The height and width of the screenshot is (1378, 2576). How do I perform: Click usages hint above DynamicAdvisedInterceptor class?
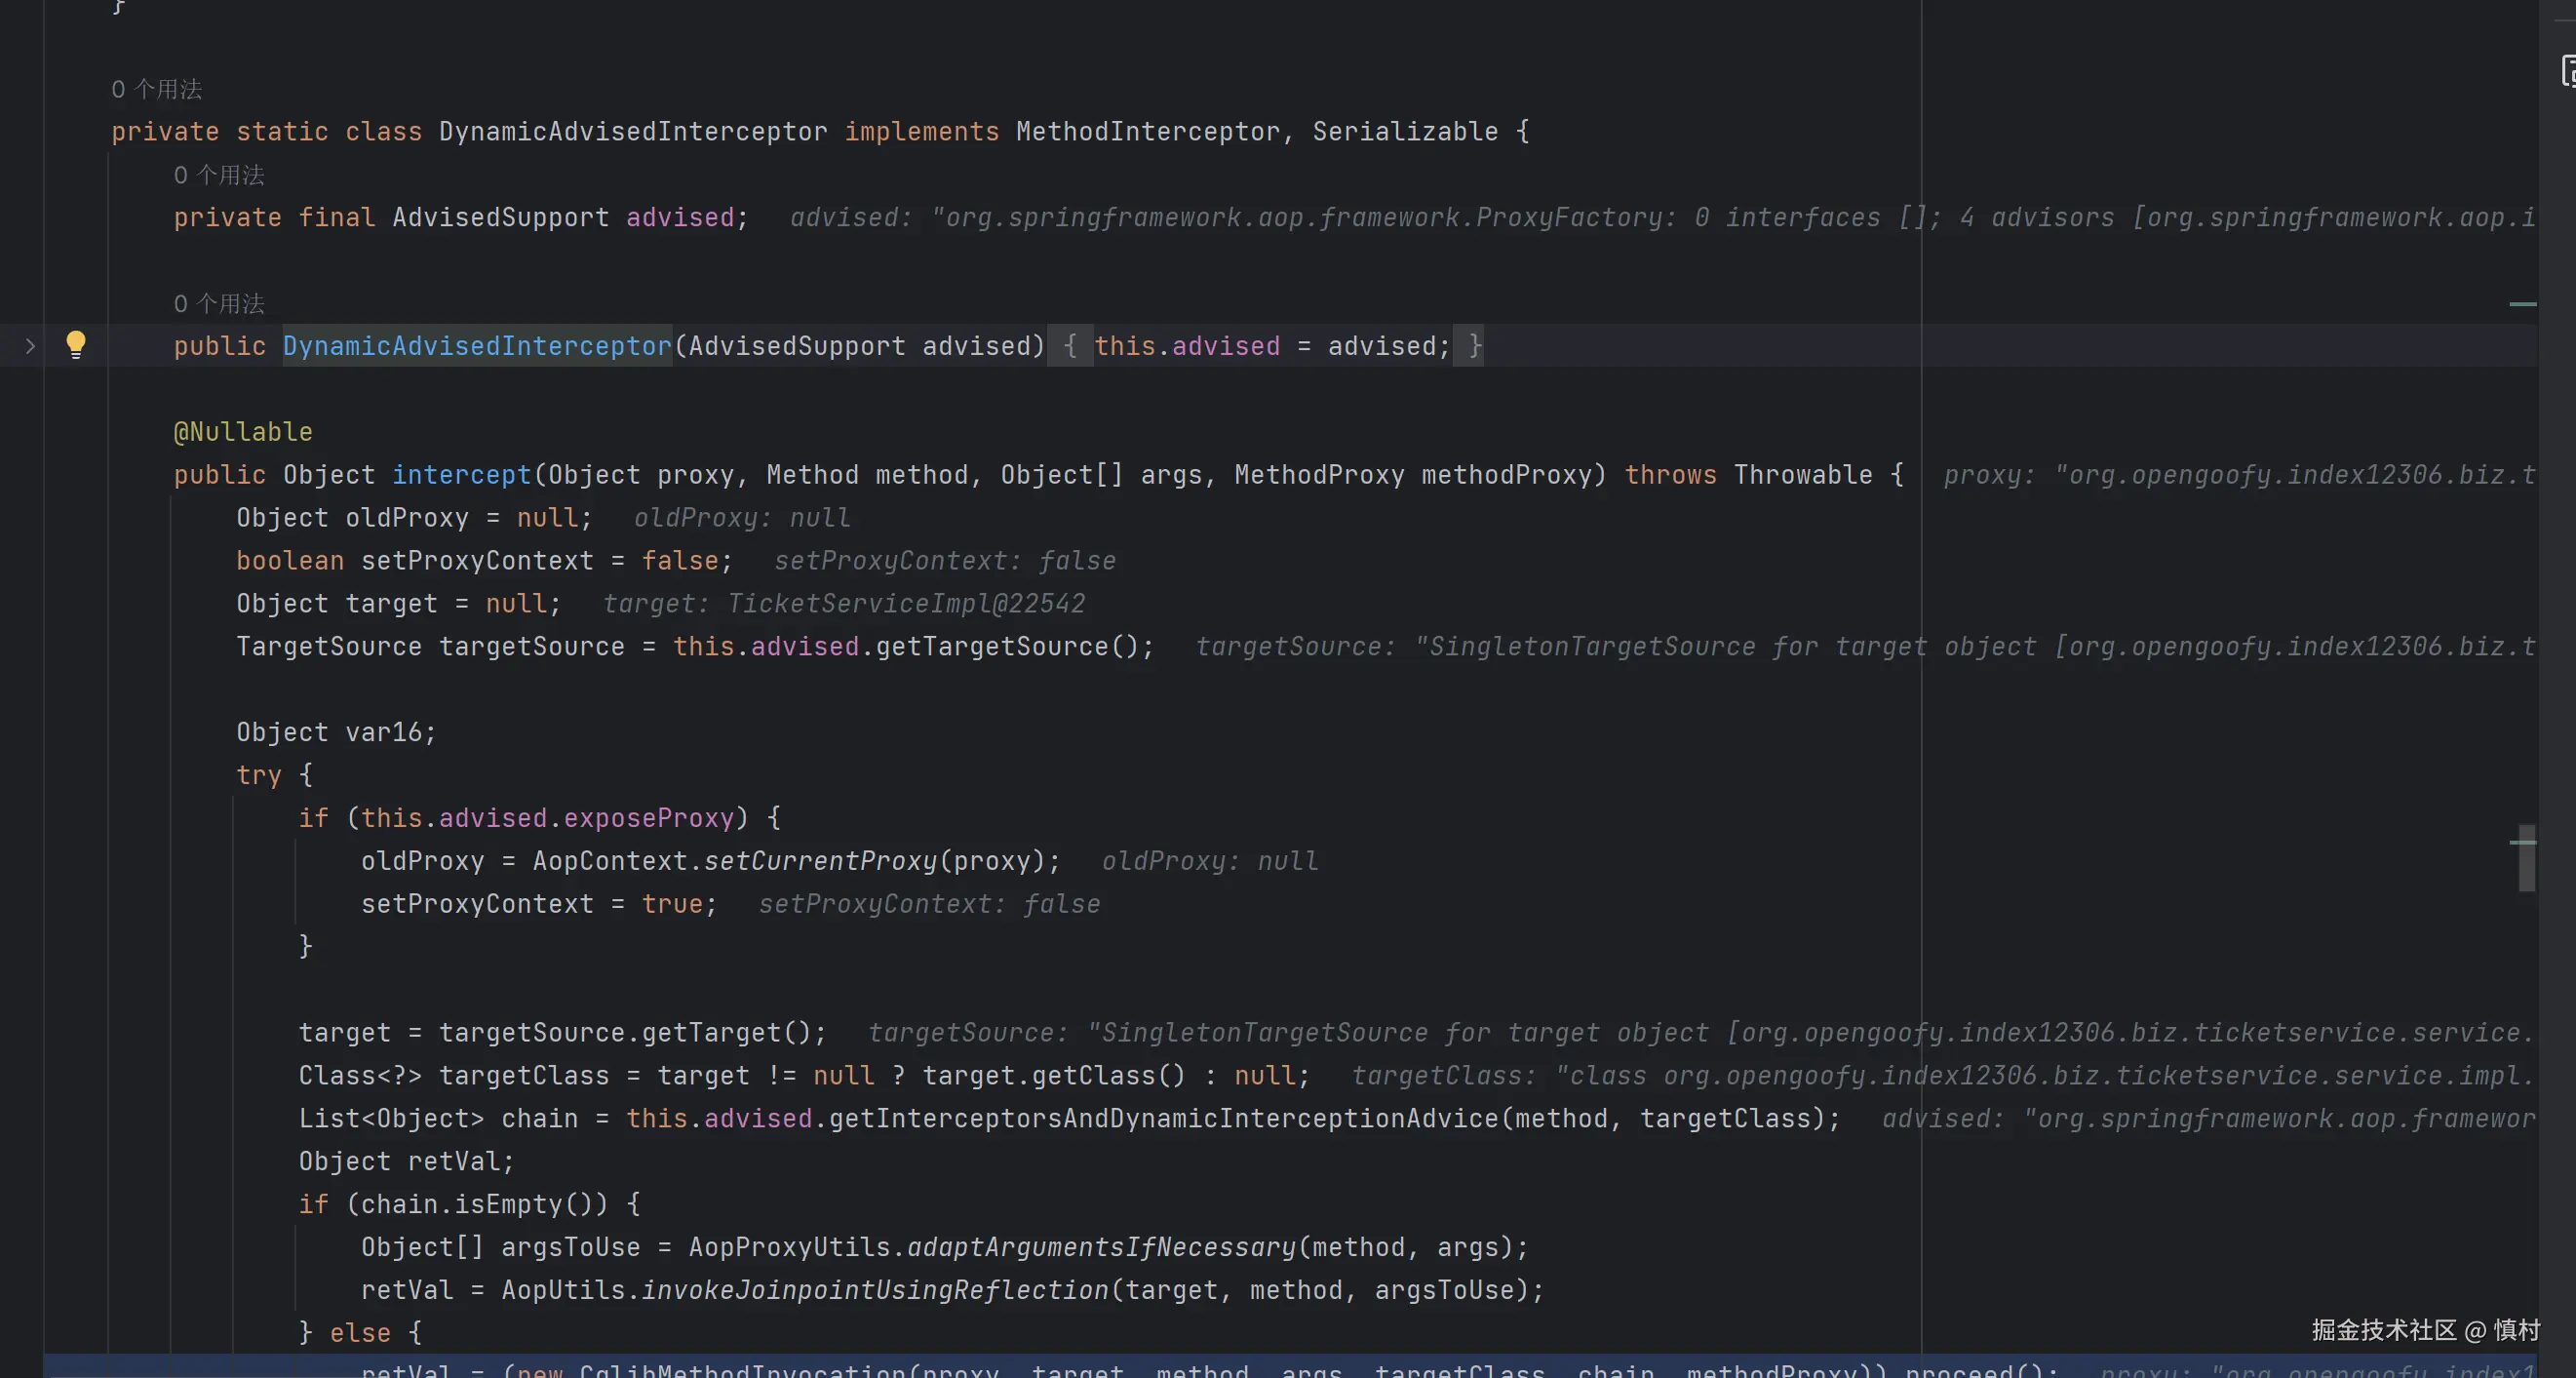157,89
